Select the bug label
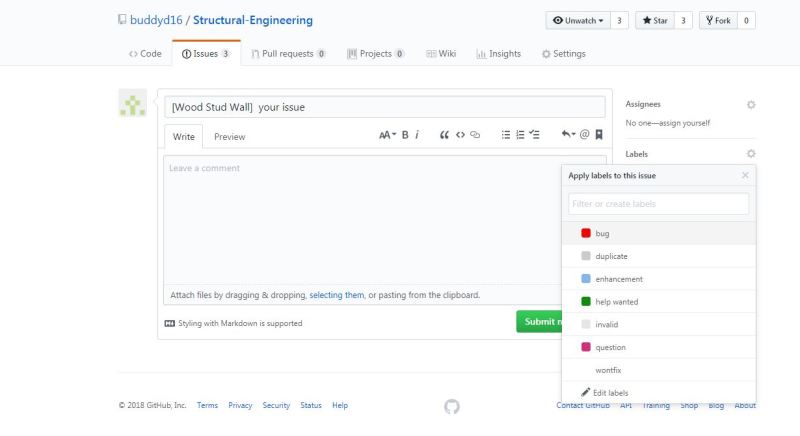This screenshot has height=436, width=800. [659, 233]
